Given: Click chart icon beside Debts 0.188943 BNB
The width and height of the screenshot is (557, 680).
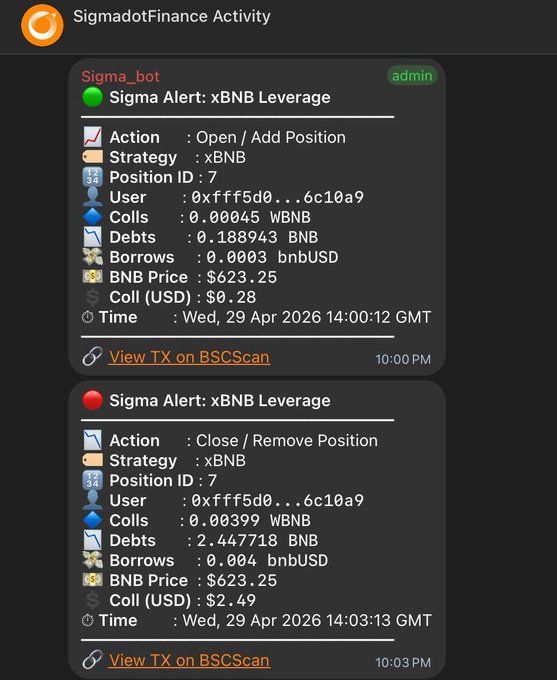Looking at the screenshot, I should 92,237.
